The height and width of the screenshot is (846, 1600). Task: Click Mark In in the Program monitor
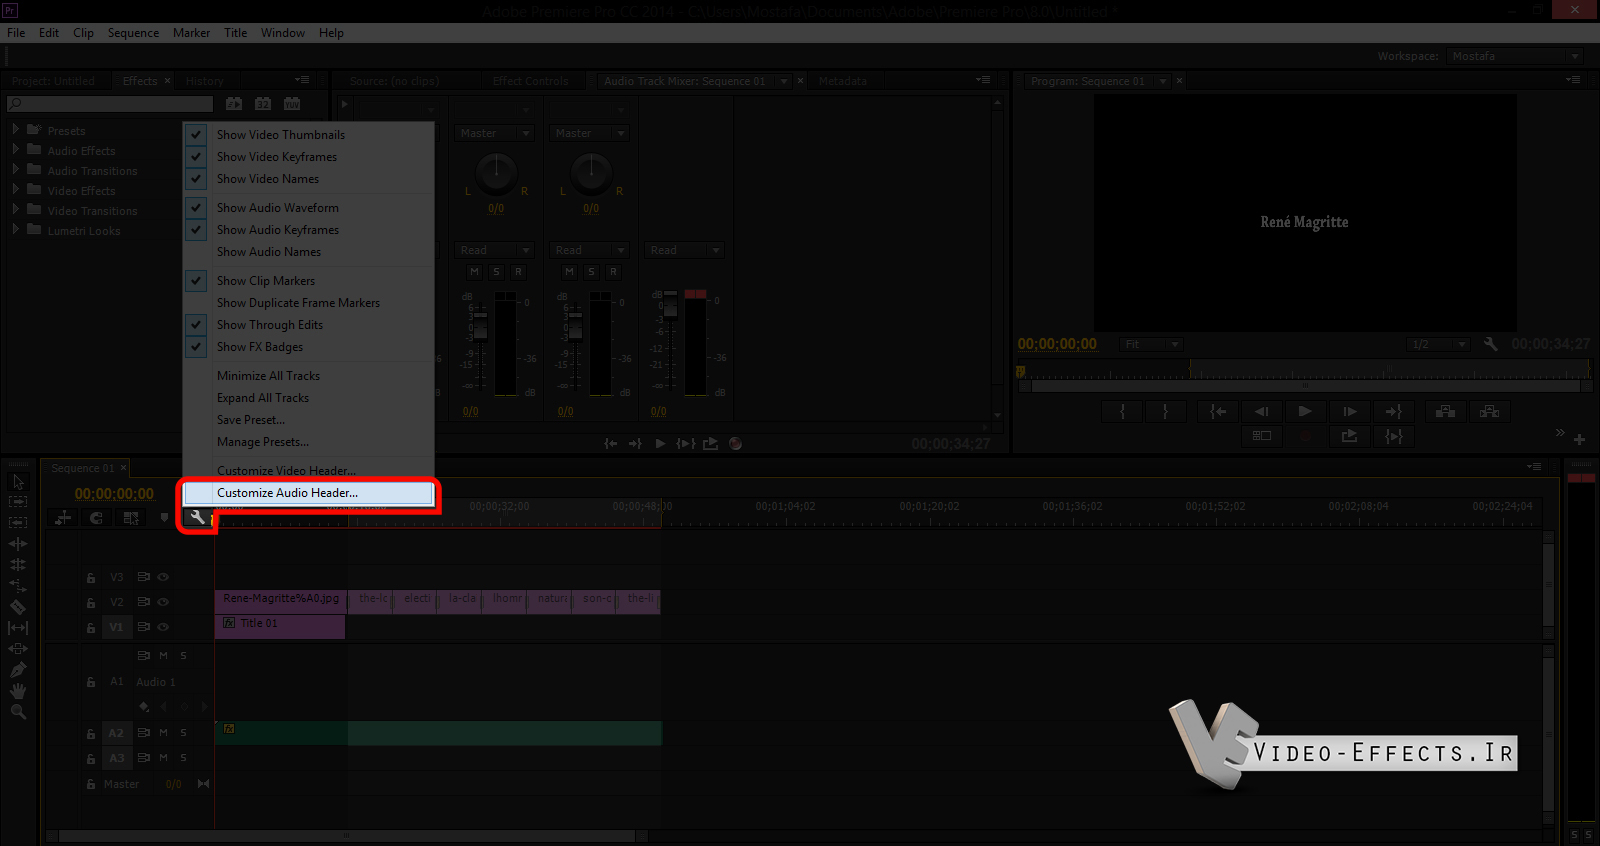coord(1122,411)
